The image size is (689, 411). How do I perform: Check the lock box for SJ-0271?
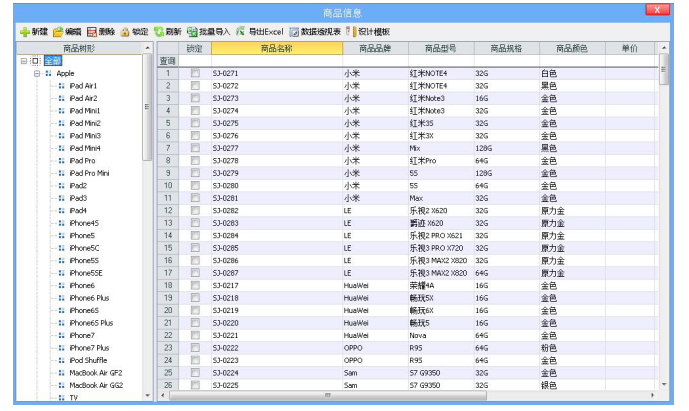coord(195,74)
